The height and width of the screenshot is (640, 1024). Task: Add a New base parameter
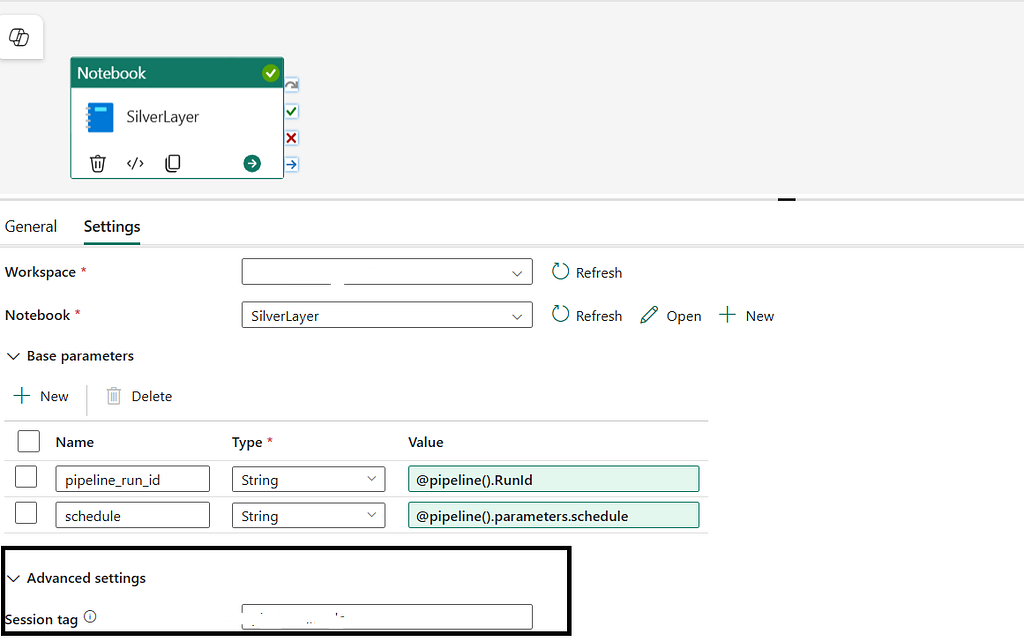point(41,396)
